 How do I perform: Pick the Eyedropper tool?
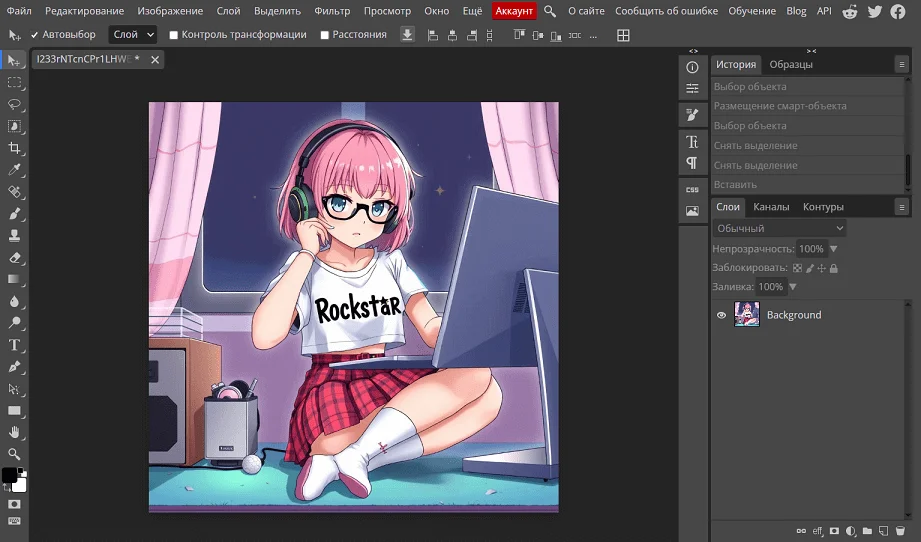pyautogui.click(x=14, y=170)
